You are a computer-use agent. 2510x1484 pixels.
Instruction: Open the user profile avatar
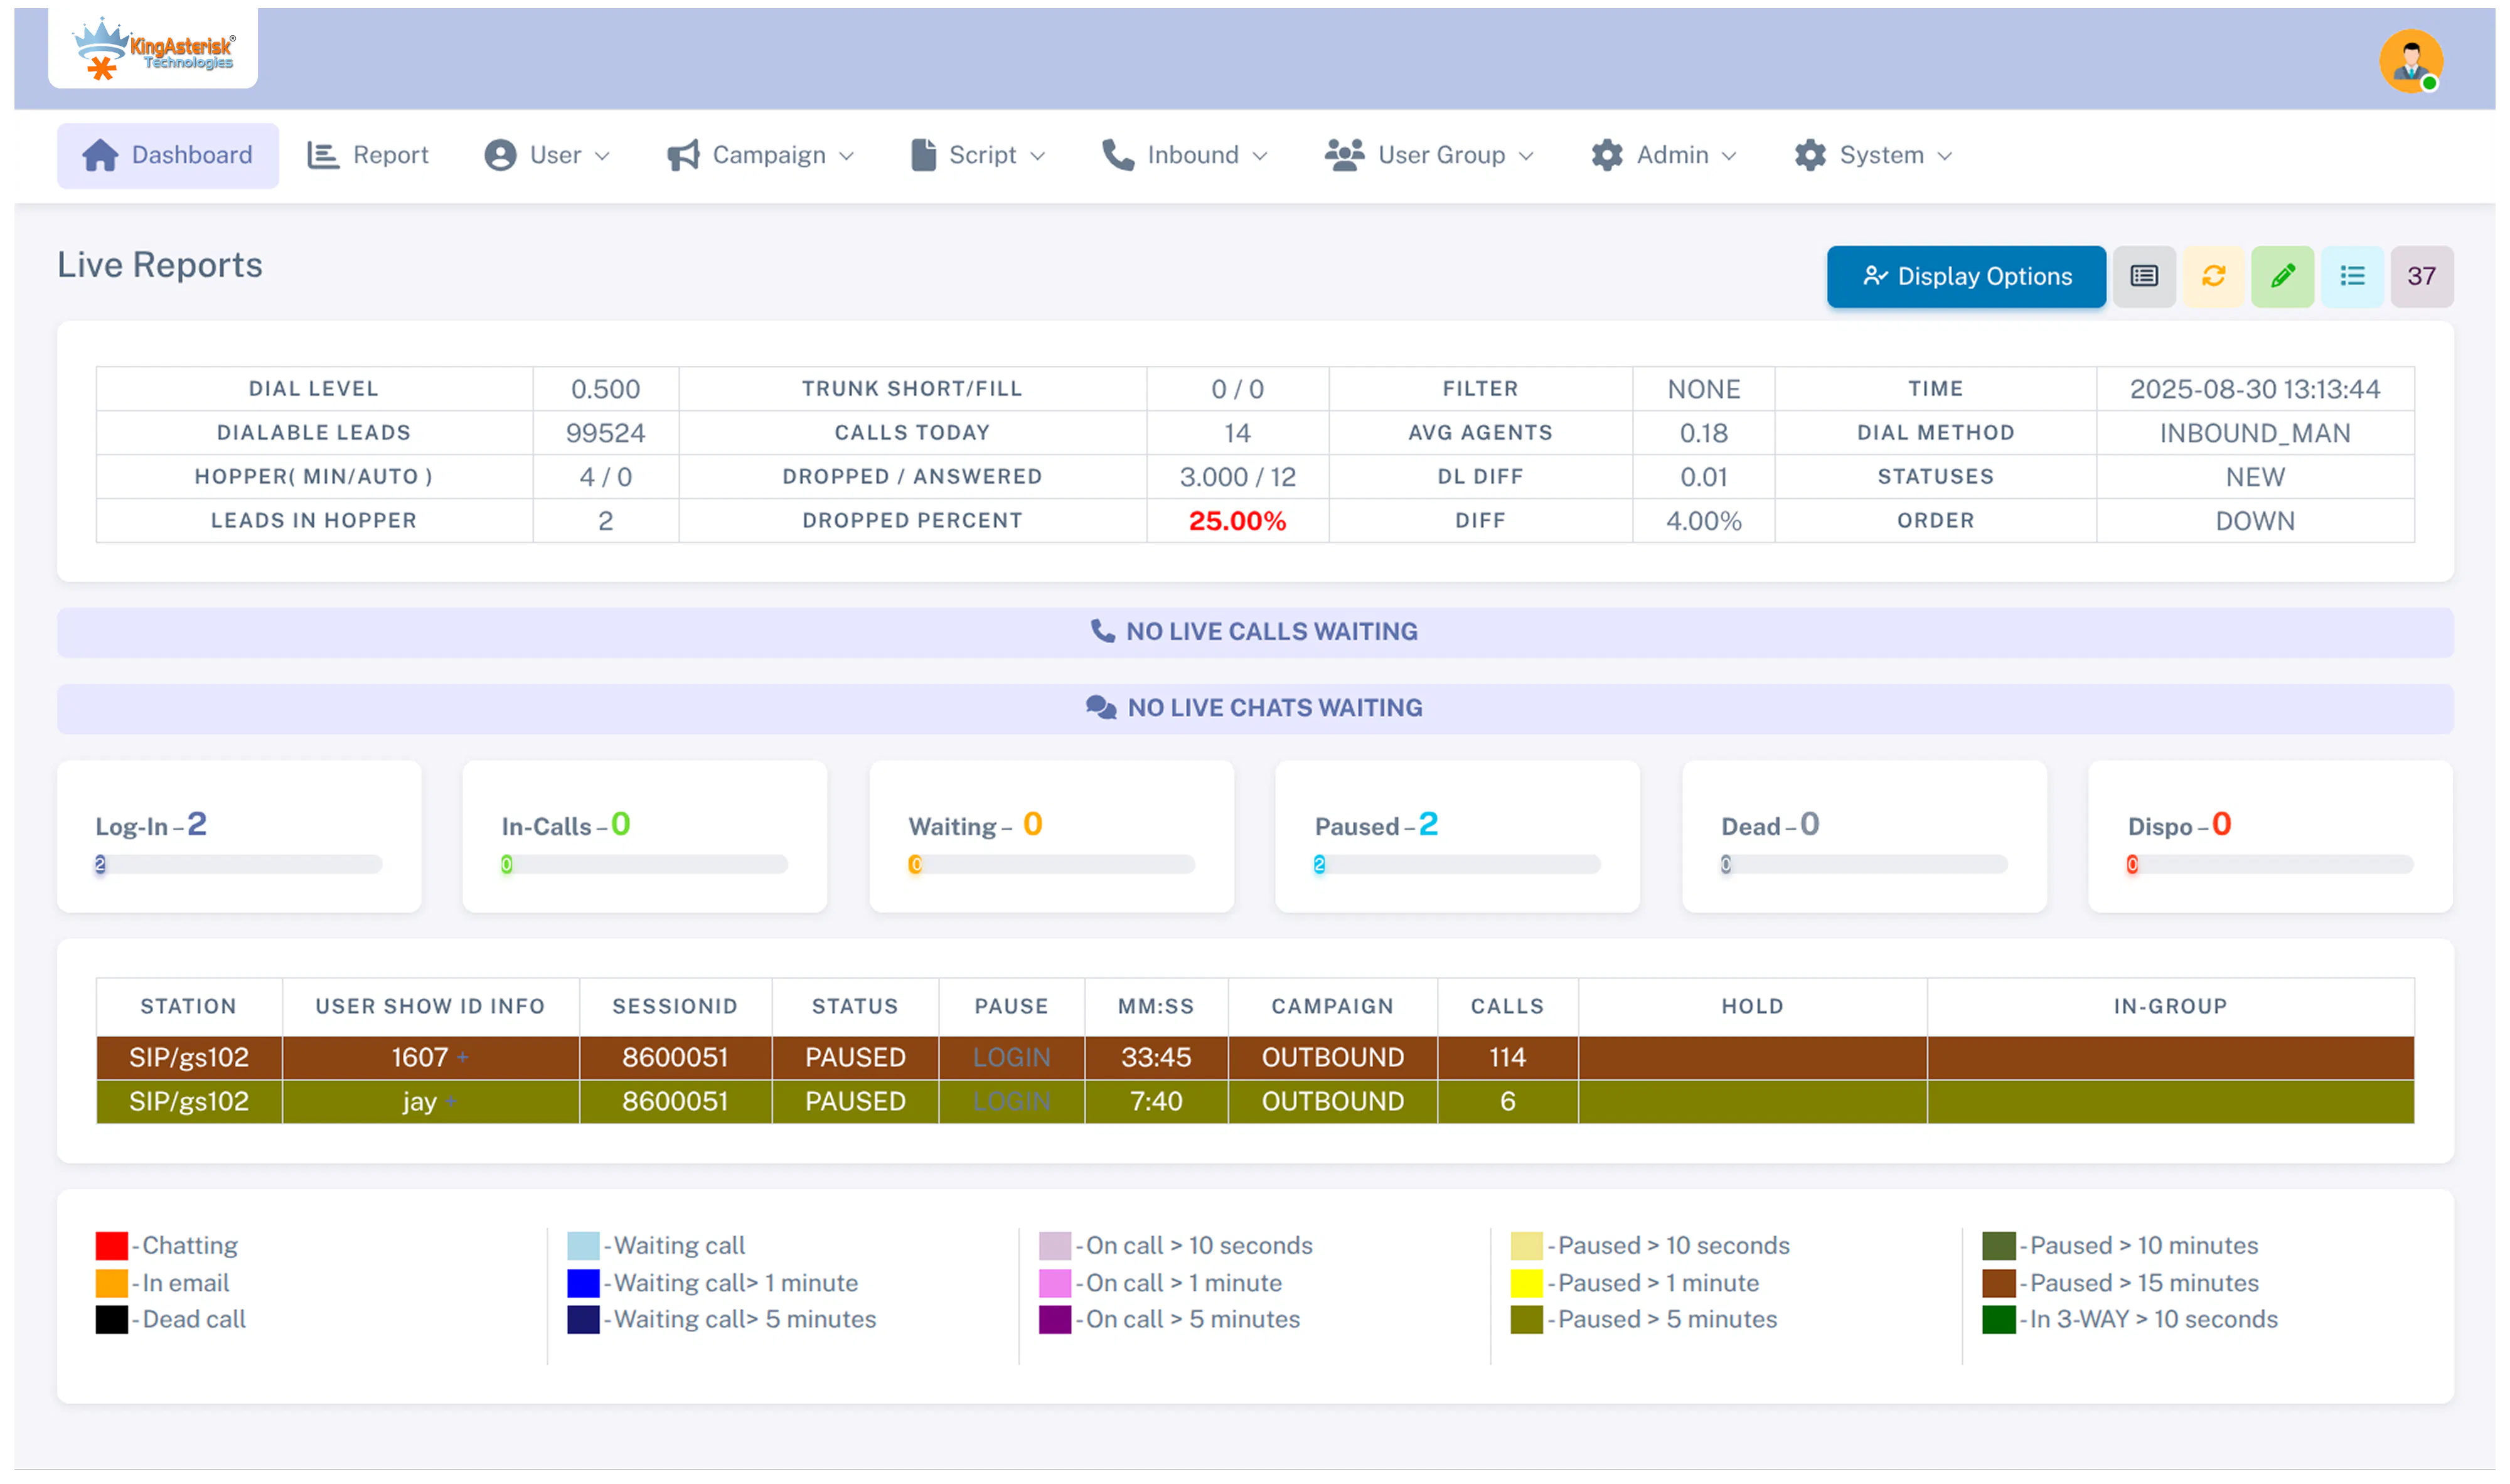[2410, 61]
